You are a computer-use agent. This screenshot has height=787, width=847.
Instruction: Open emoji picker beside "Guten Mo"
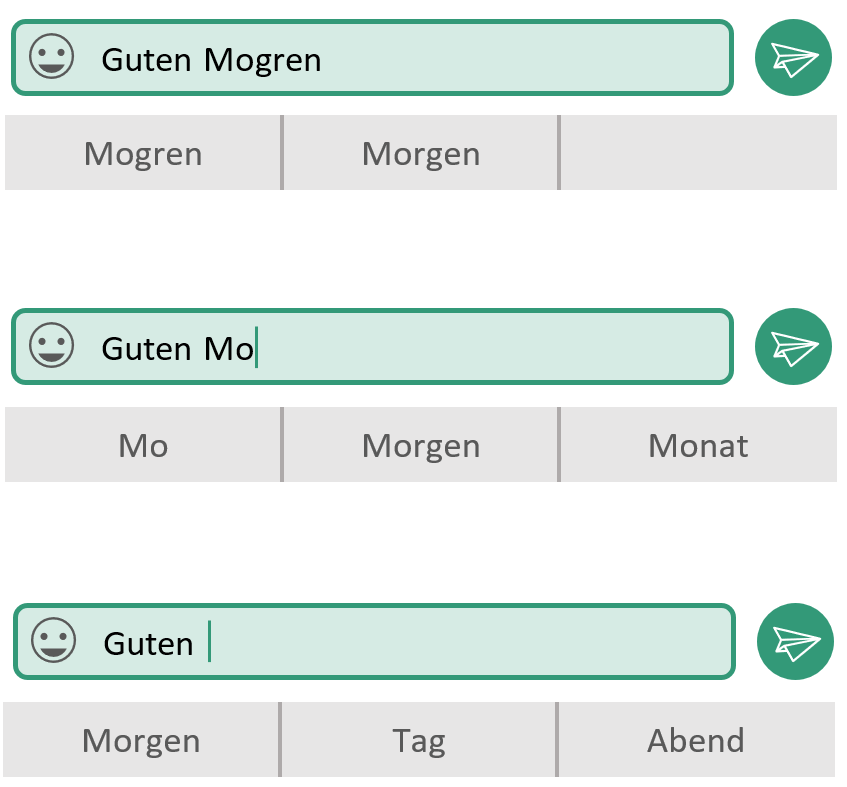click(x=51, y=345)
